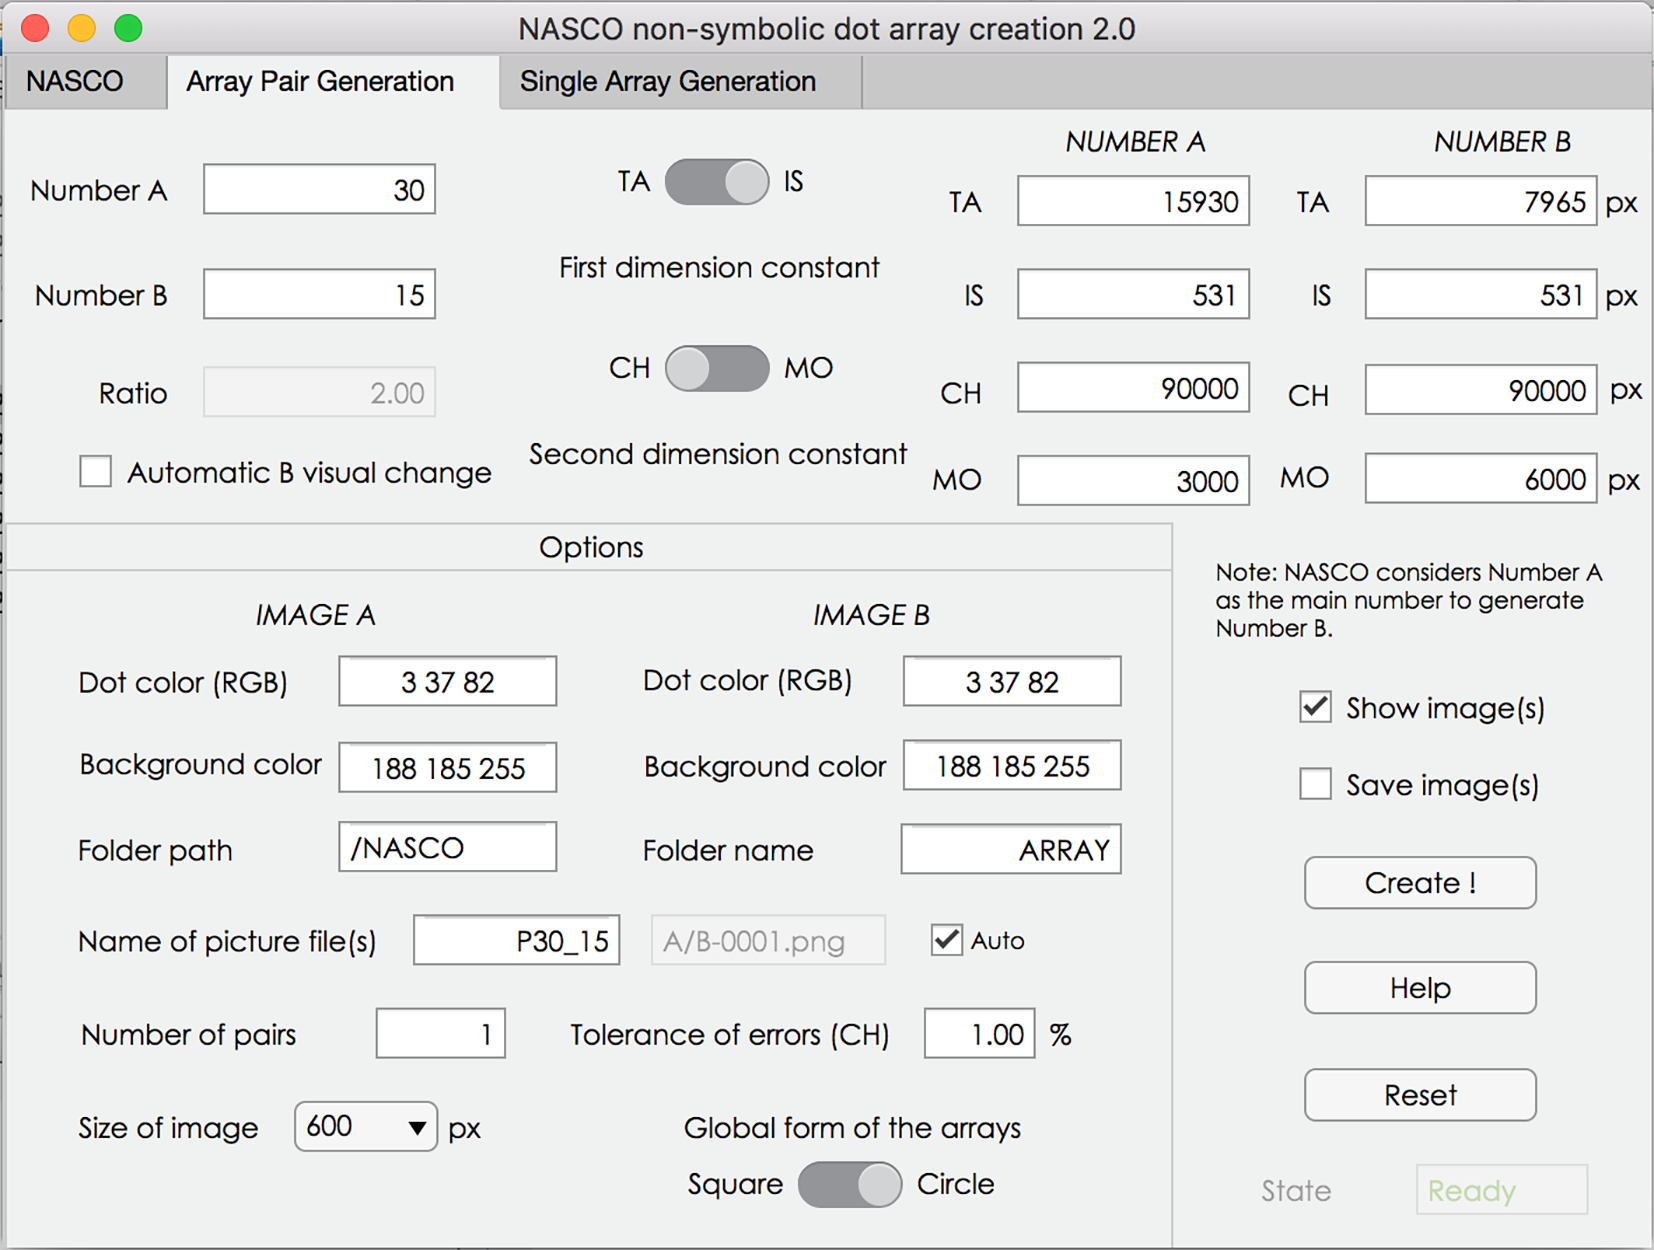Click the Reset button
The height and width of the screenshot is (1250, 1654).
[x=1420, y=1095]
